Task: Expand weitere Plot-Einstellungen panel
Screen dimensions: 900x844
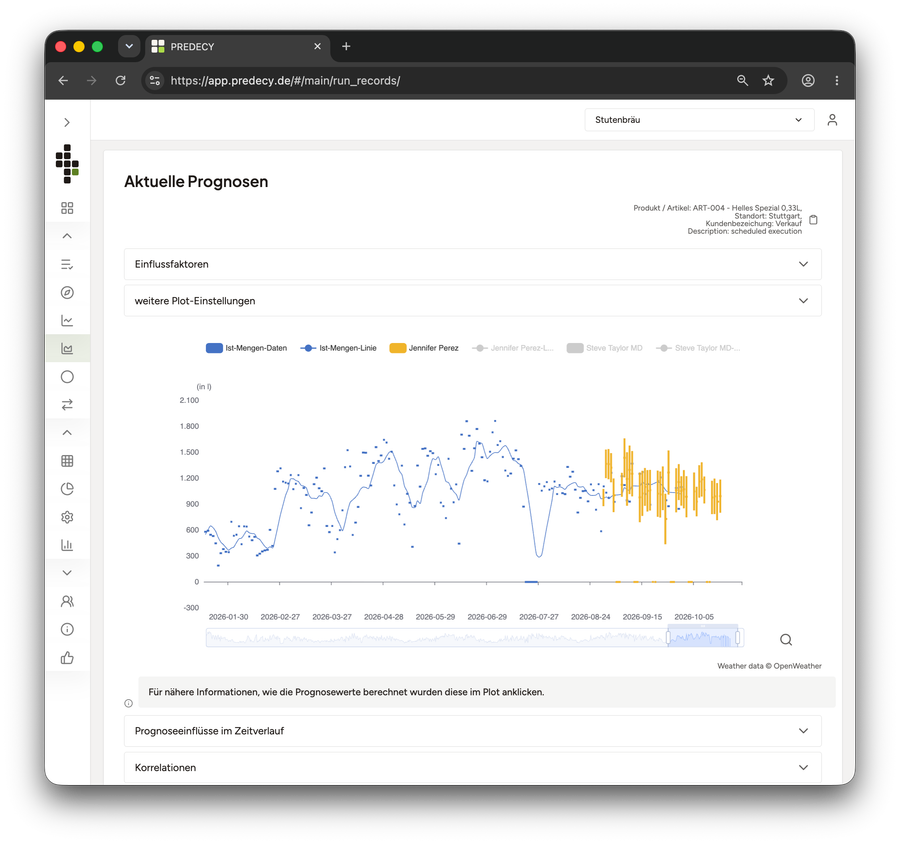Action: click(472, 301)
